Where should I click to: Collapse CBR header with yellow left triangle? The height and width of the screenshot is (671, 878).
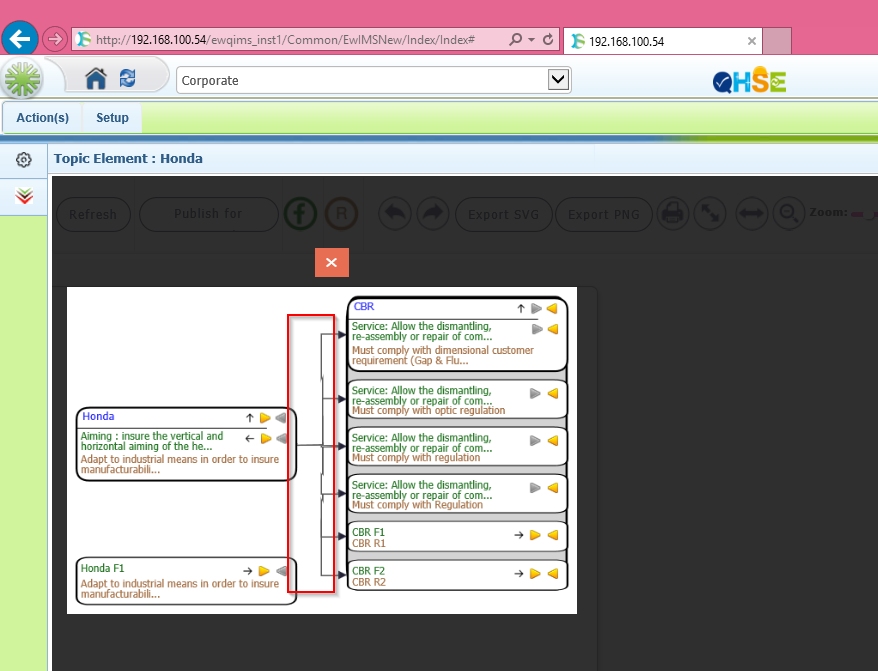click(x=552, y=309)
